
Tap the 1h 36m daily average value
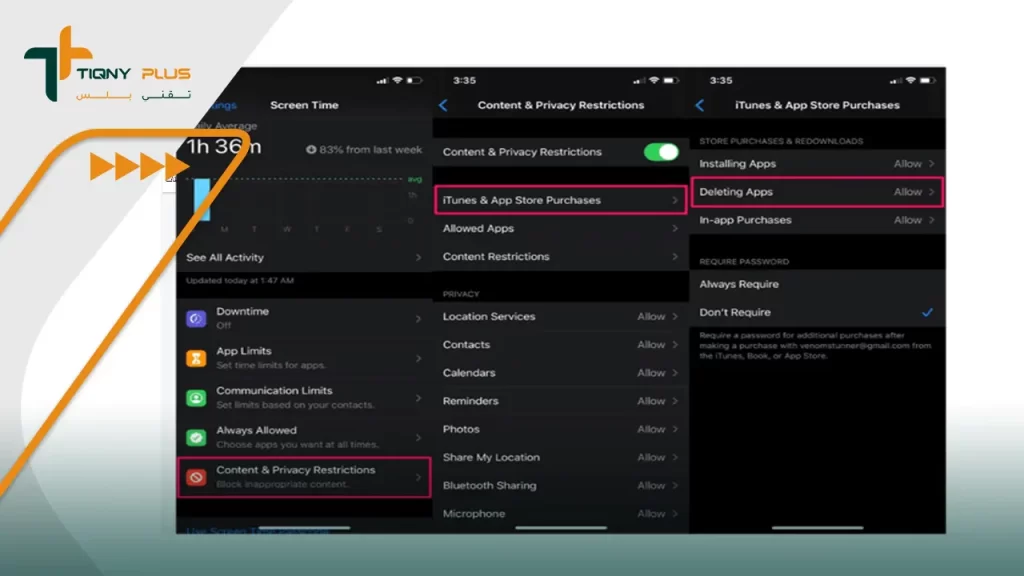click(224, 146)
